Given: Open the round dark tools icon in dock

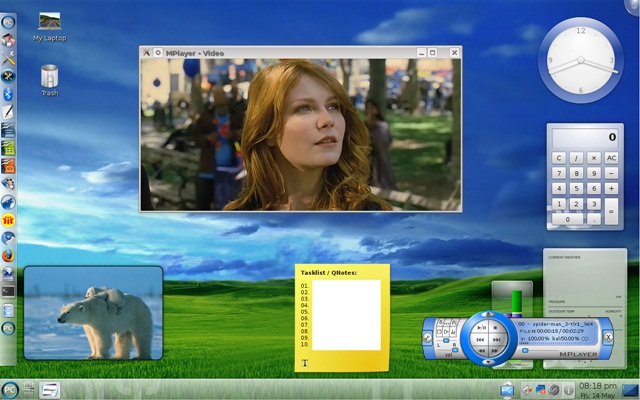Looking at the screenshot, I should (8, 76).
